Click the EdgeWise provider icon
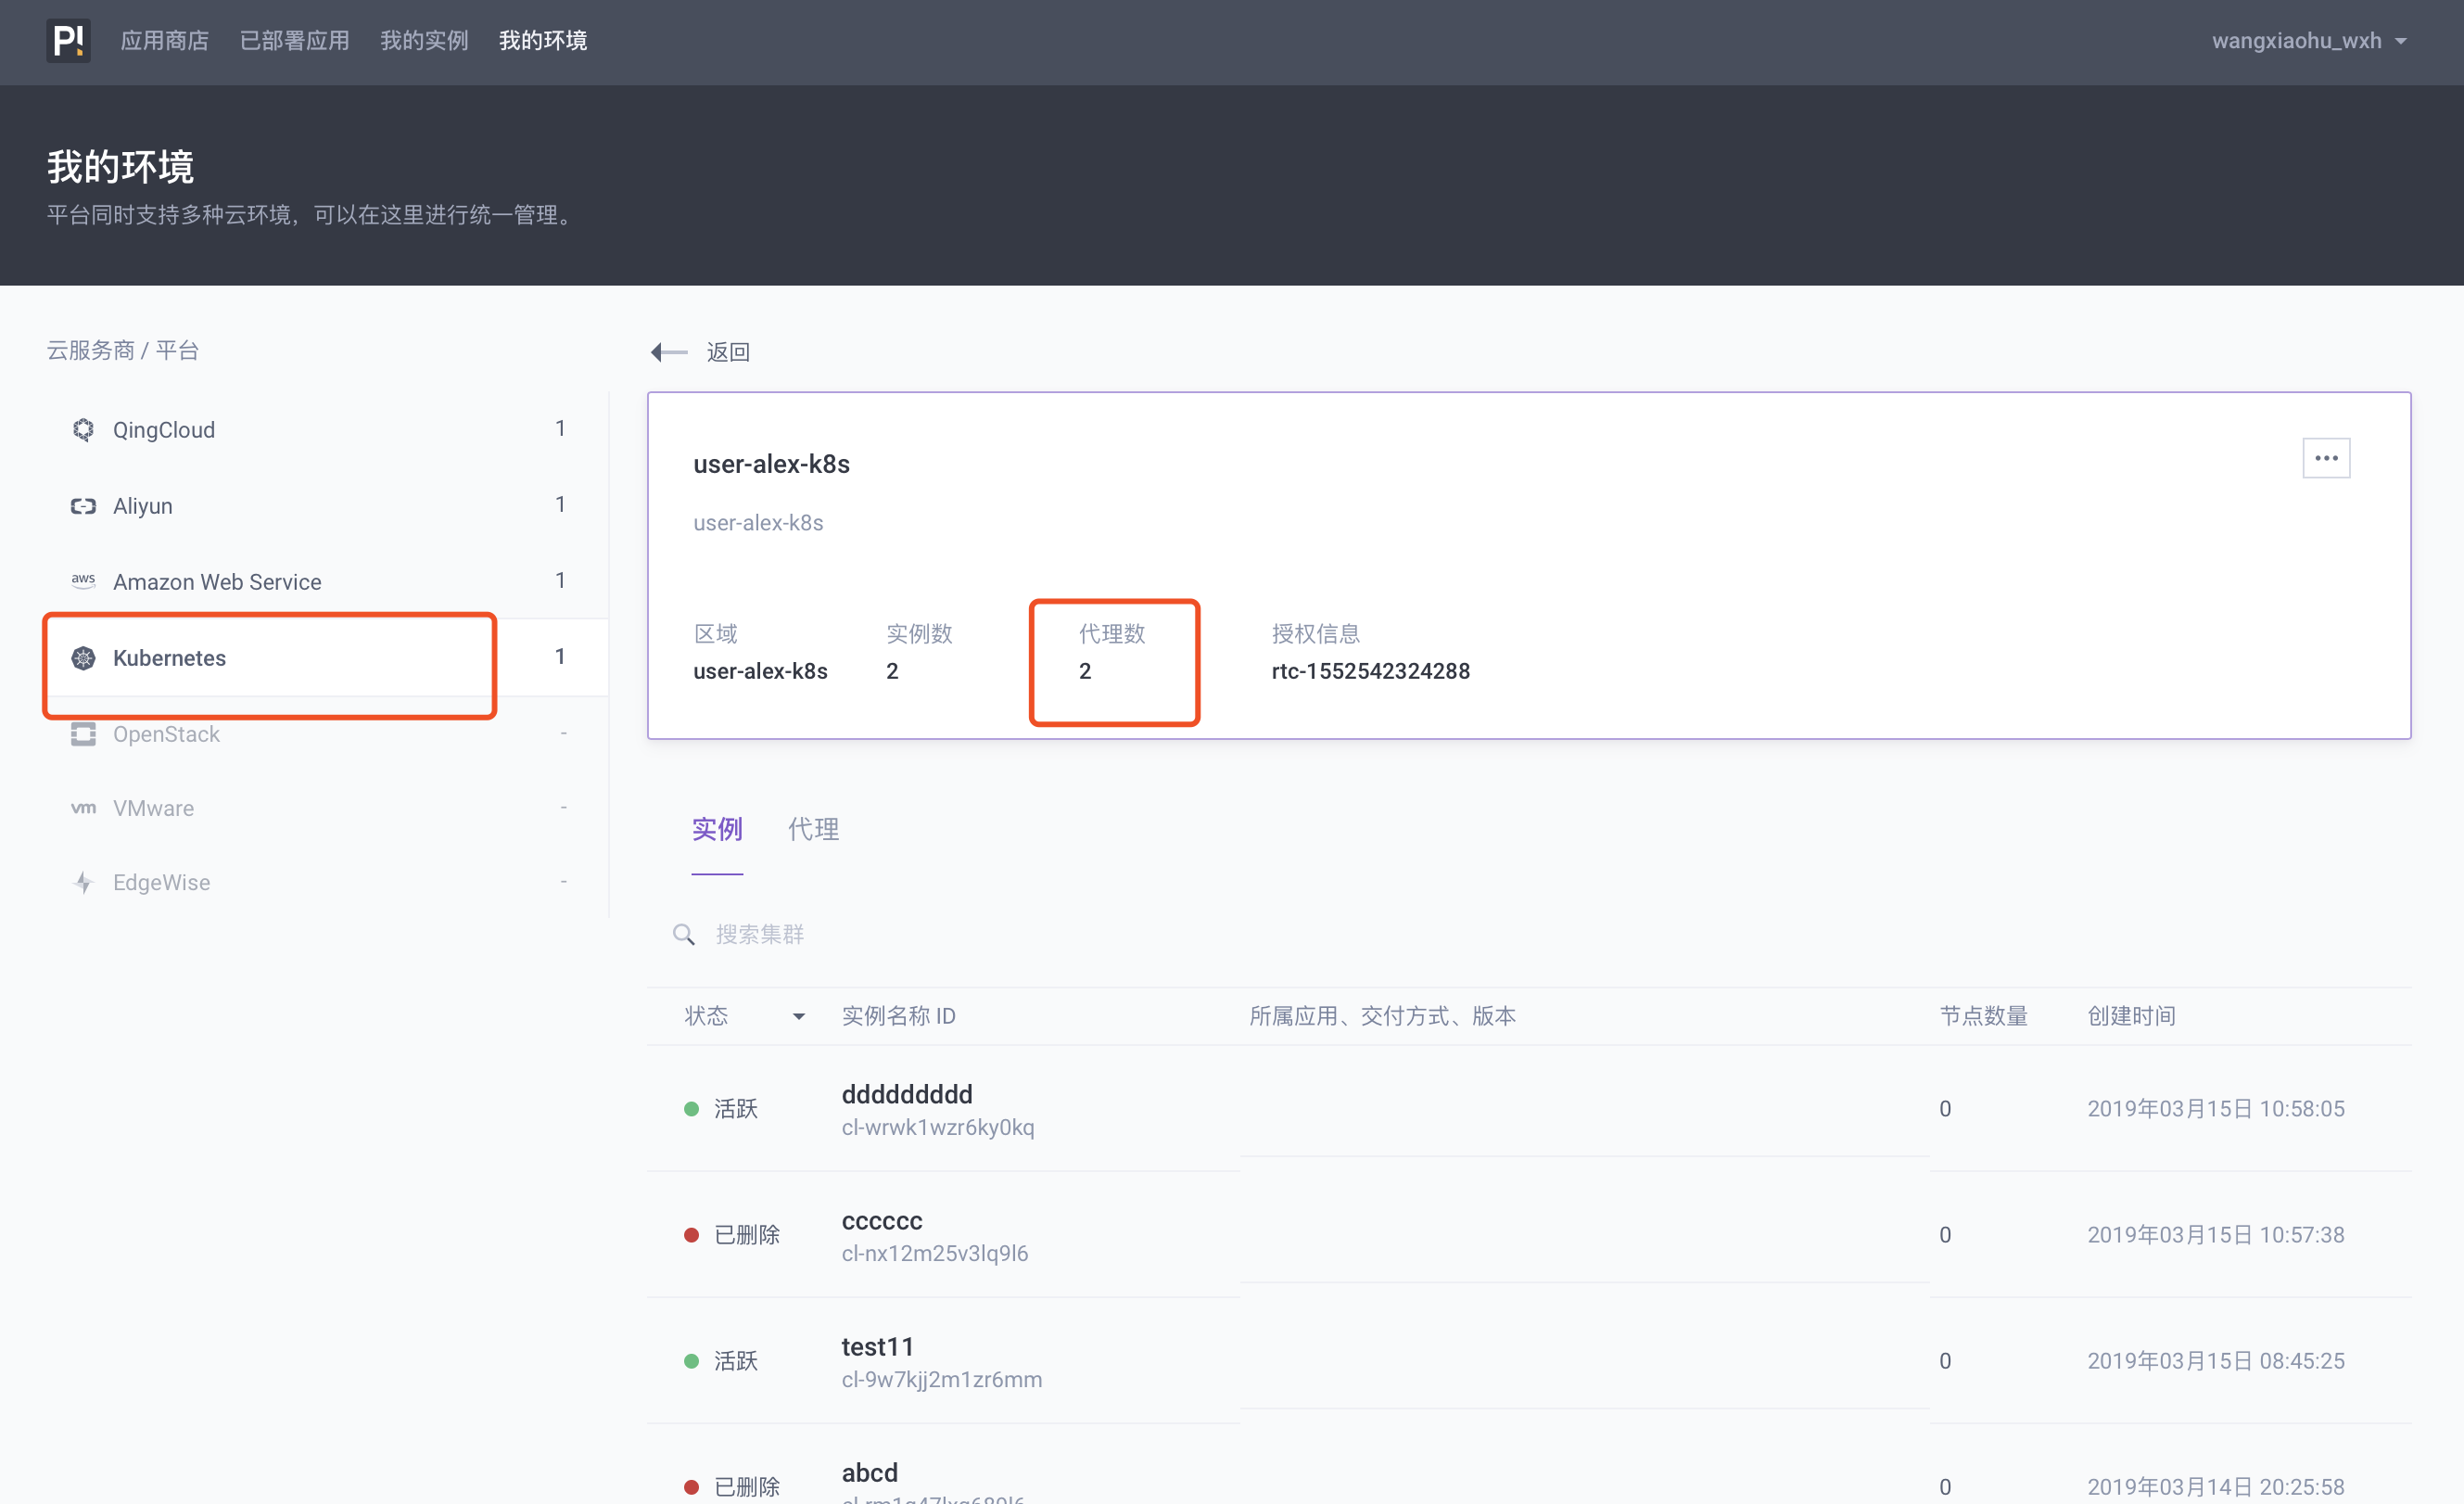 83,882
